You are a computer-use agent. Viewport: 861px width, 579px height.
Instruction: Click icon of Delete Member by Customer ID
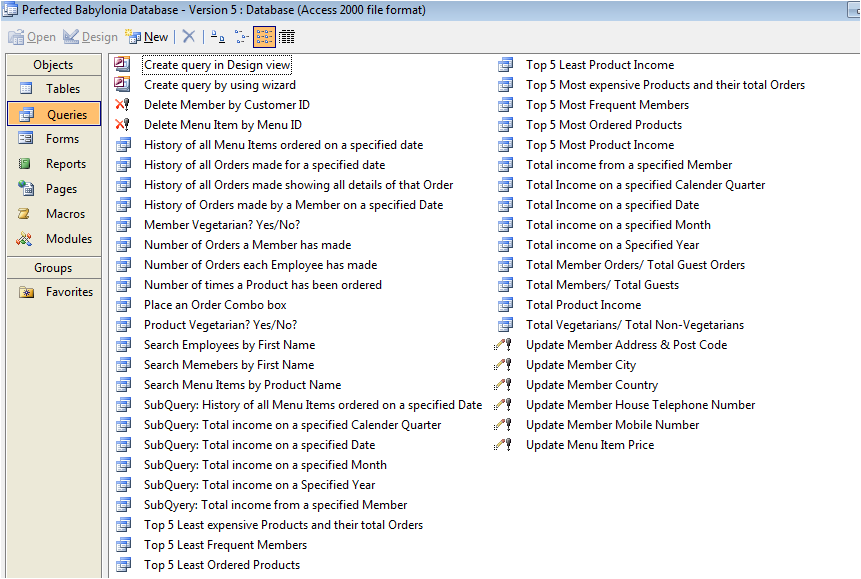click(x=122, y=104)
